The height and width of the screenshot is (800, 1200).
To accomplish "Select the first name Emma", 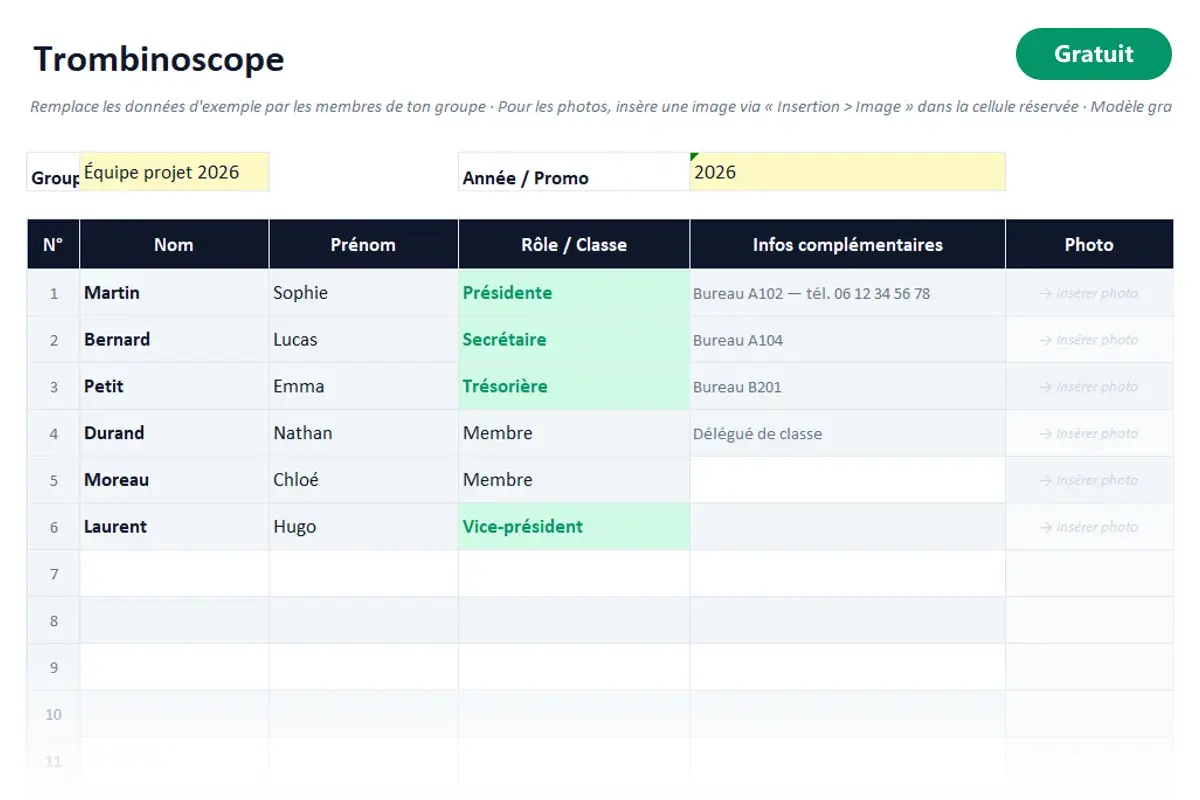I will 363,387.
